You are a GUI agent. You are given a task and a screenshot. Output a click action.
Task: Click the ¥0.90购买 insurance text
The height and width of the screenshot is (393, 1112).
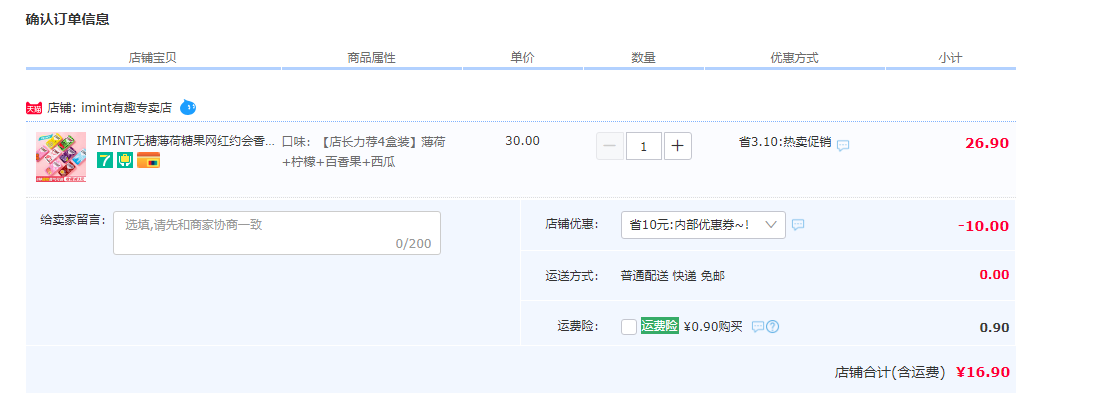point(713,326)
